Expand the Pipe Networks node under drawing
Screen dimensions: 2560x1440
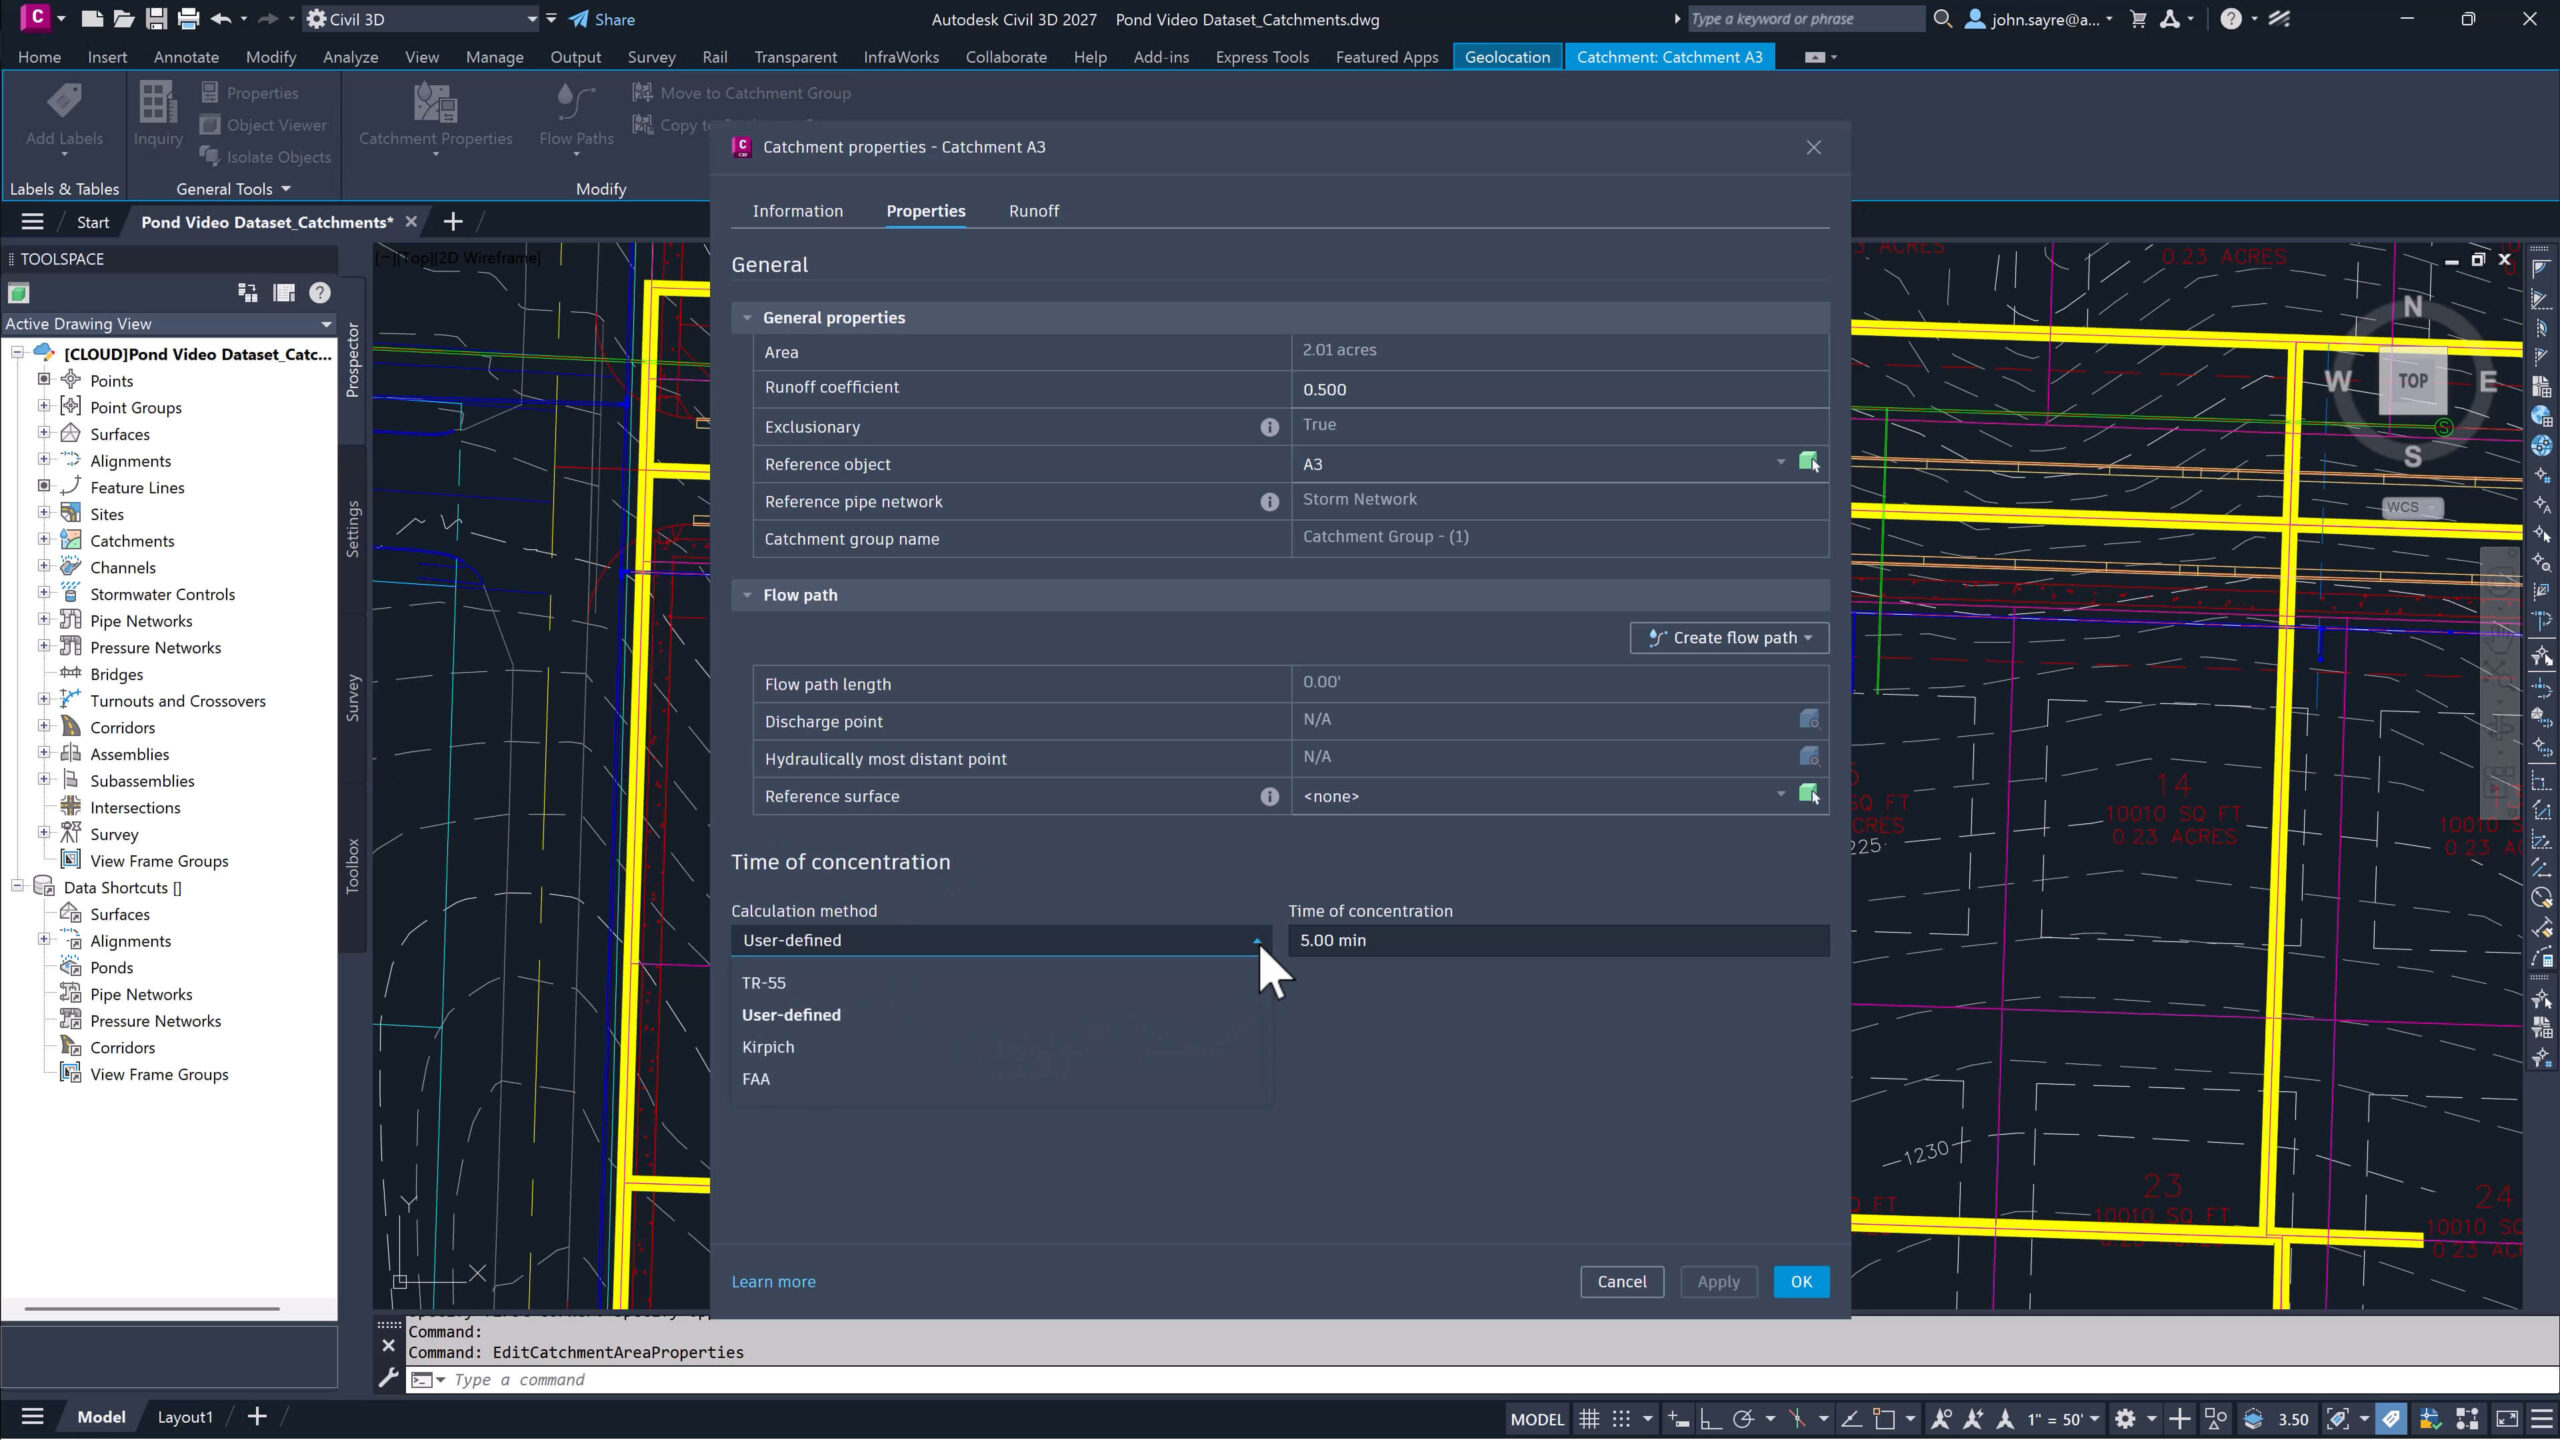tap(44, 620)
